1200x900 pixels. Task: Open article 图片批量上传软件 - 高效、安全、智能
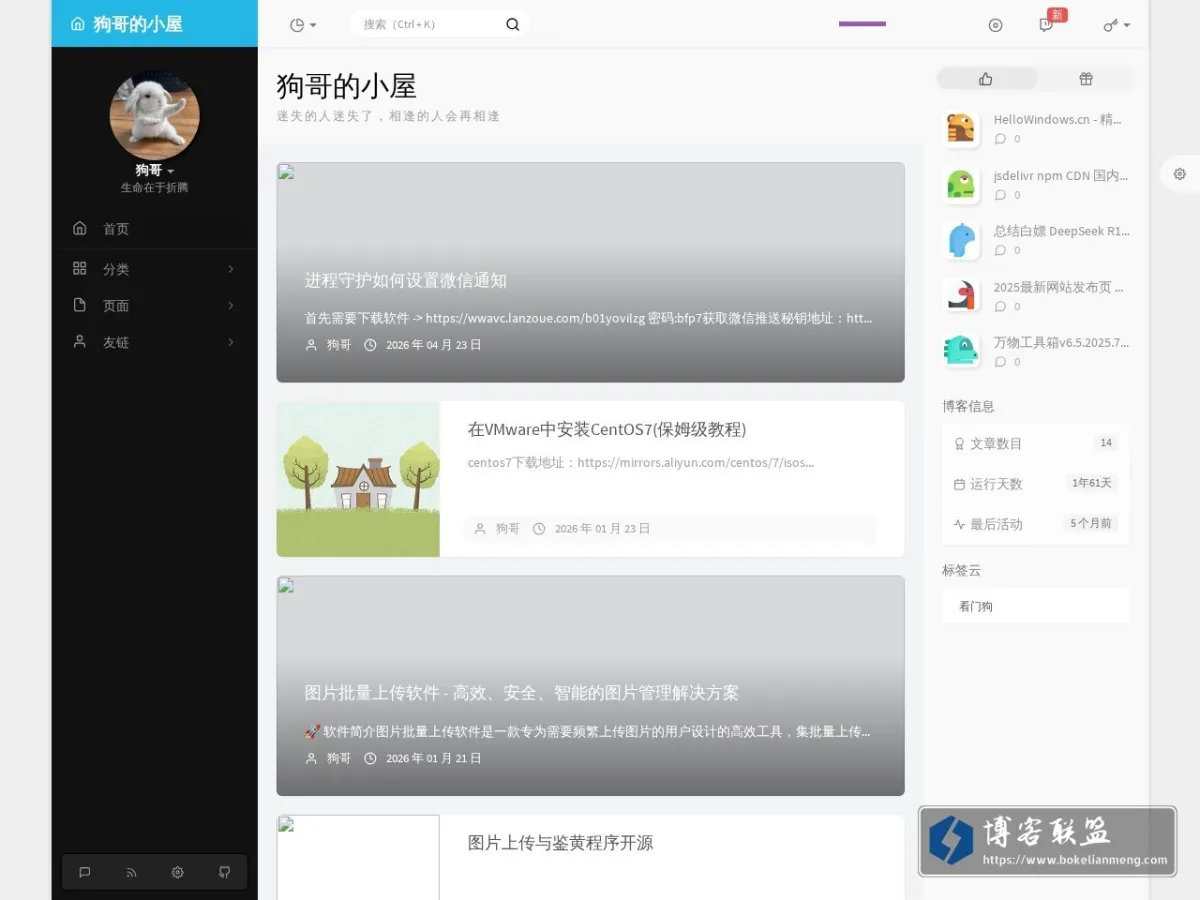coord(522,693)
